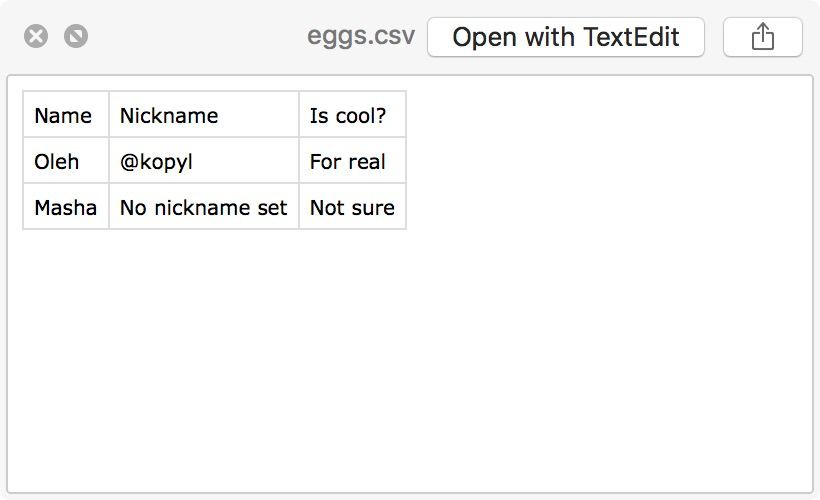This screenshot has height=500, width=820.
Task: Click the X icon in the title bar
Action: coord(36,37)
